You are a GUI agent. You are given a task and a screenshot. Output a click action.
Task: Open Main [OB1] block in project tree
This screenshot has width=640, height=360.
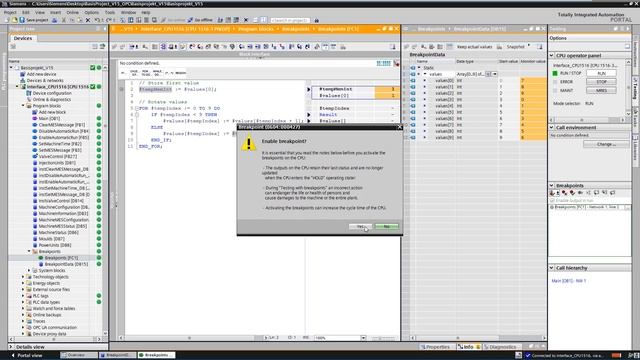pos(49,118)
